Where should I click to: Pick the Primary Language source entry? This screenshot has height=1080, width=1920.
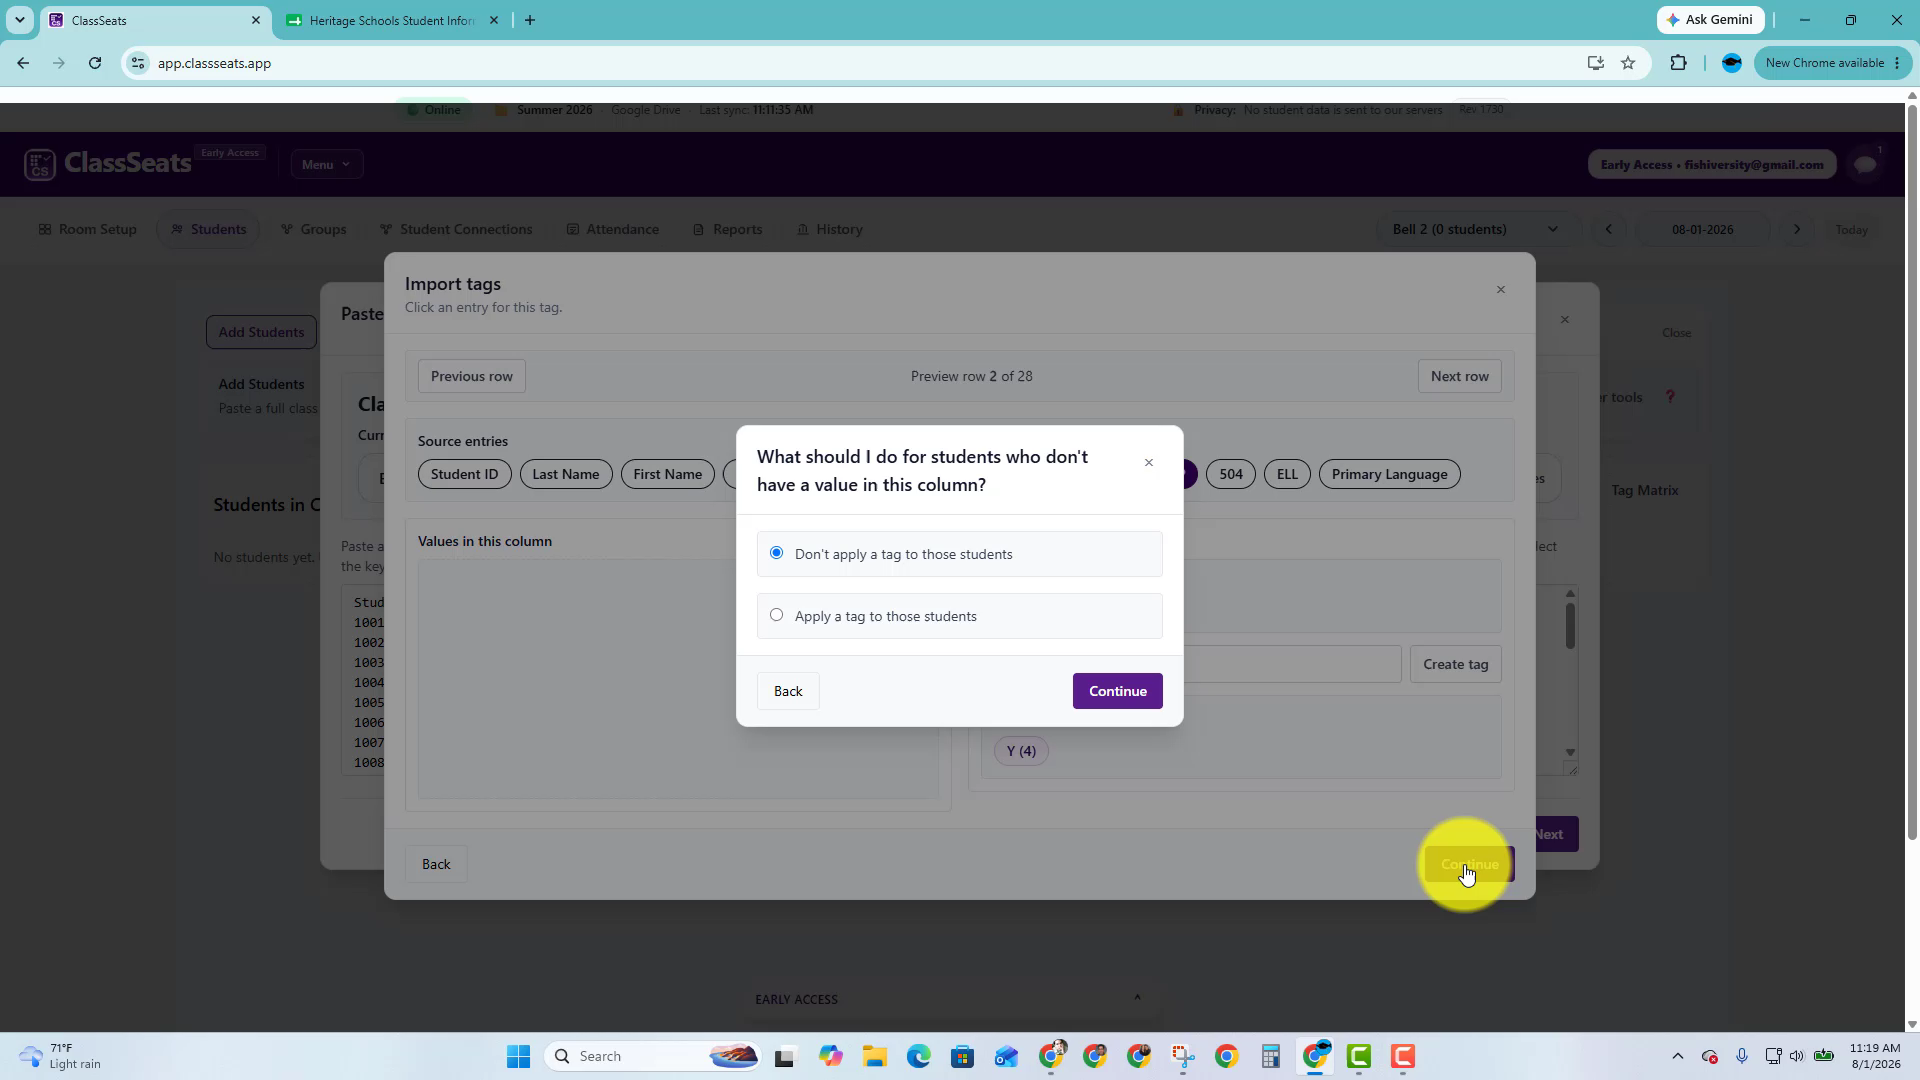(x=1389, y=474)
